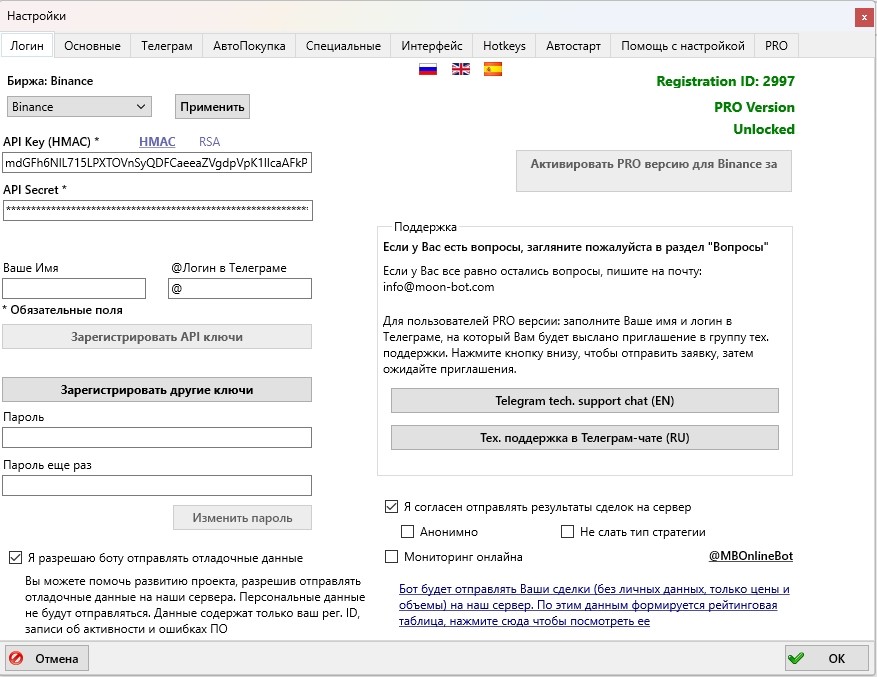
Task: Open the PRO tab
Action: (775, 45)
